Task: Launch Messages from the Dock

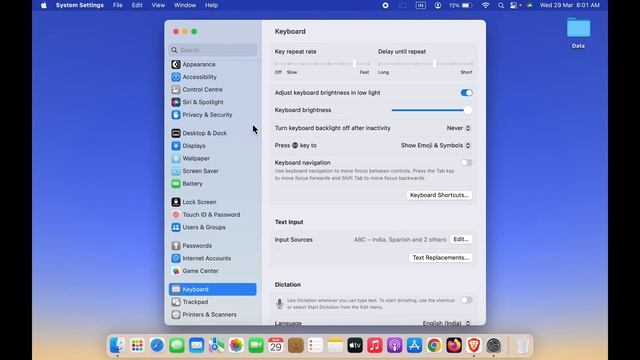Action: [x=177, y=346]
